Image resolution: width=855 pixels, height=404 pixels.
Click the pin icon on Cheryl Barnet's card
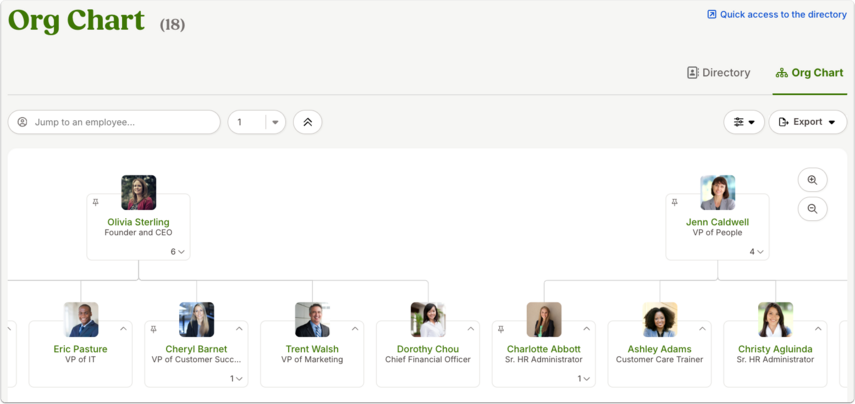pos(153,329)
